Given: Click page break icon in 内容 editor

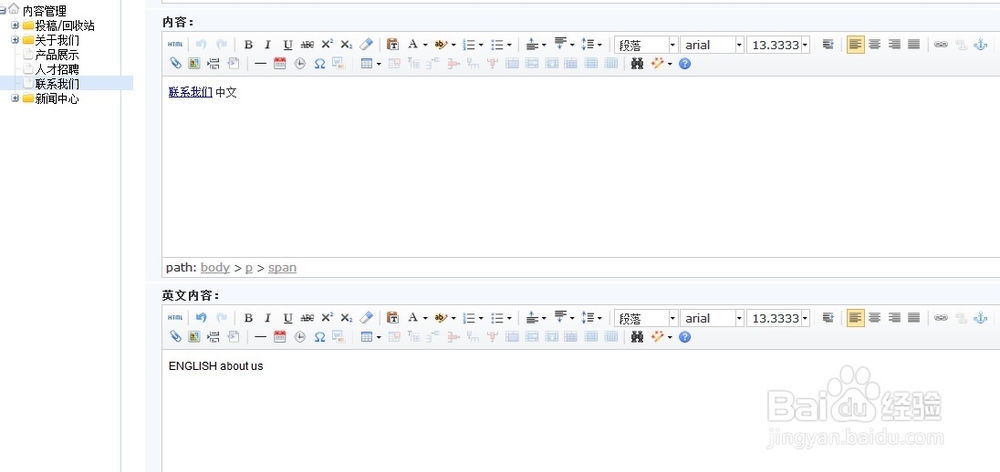Looking at the screenshot, I should tap(214, 64).
